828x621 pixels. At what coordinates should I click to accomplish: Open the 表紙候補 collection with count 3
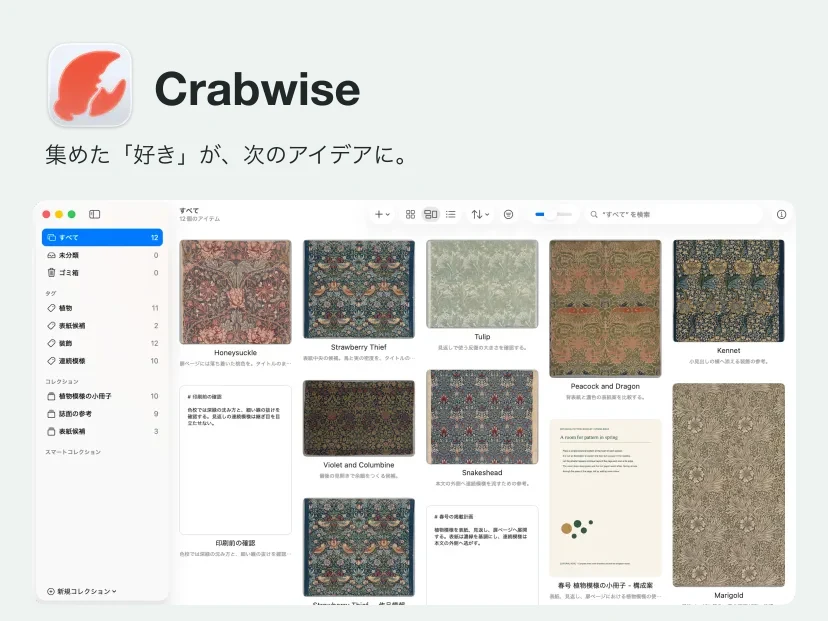point(102,431)
